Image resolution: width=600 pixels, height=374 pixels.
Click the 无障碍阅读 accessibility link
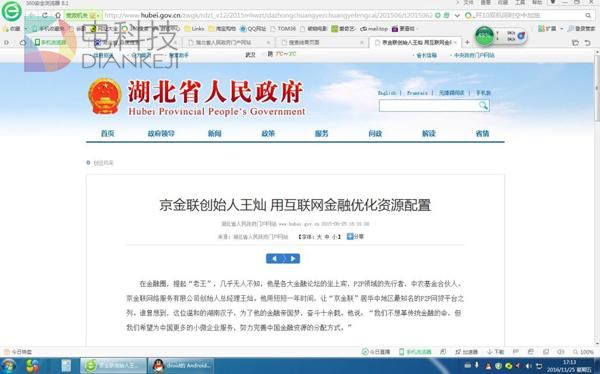(x=451, y=93)
